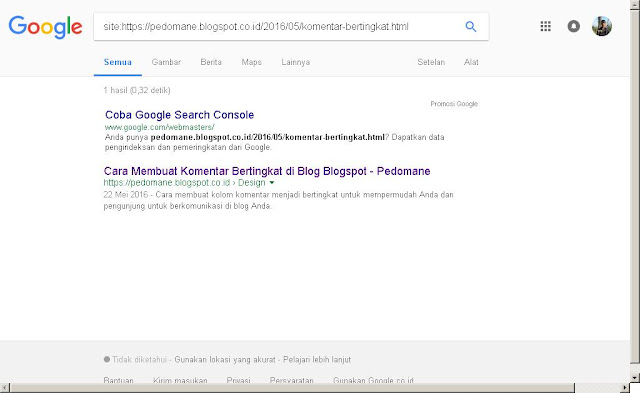Switch to the Gambar tab
This screenshot has width=640, height=393.
click(166, 62)
